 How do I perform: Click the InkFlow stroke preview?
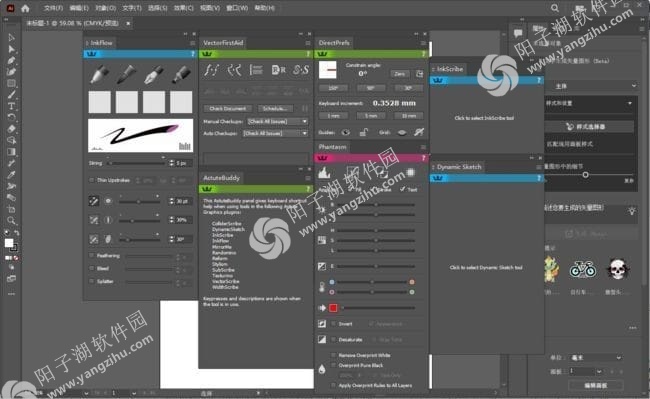[x=141, y=135]
